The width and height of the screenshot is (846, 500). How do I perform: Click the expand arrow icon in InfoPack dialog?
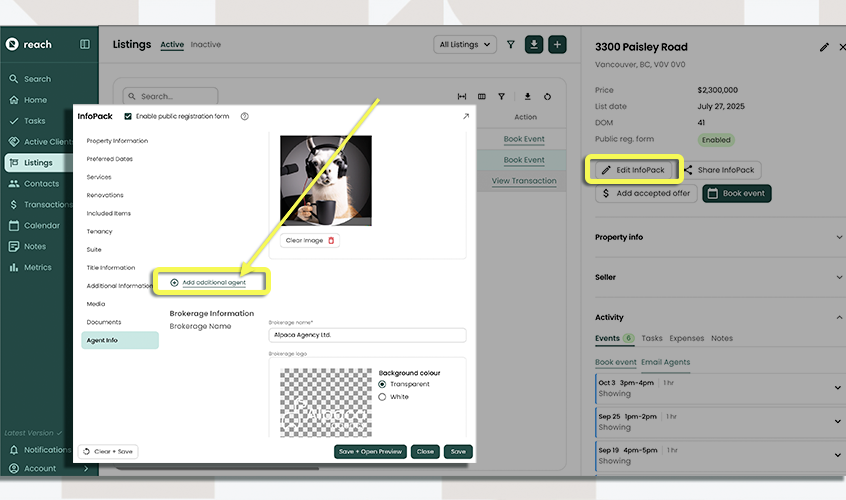[x=465, y=117]
